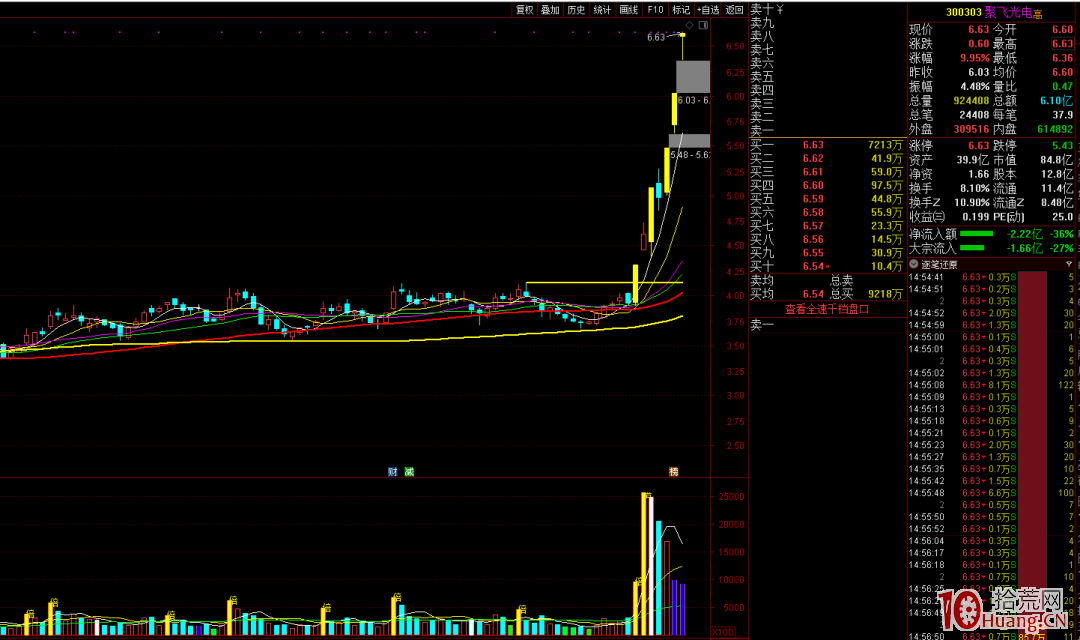Click the 返回 back button
The image size is (1080, 640).
735,10
